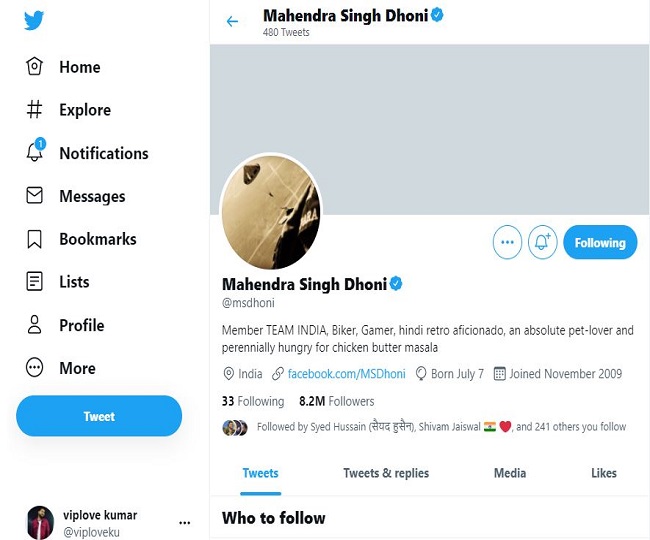Open Bookmarks icon in sidebar

[34, 239]
